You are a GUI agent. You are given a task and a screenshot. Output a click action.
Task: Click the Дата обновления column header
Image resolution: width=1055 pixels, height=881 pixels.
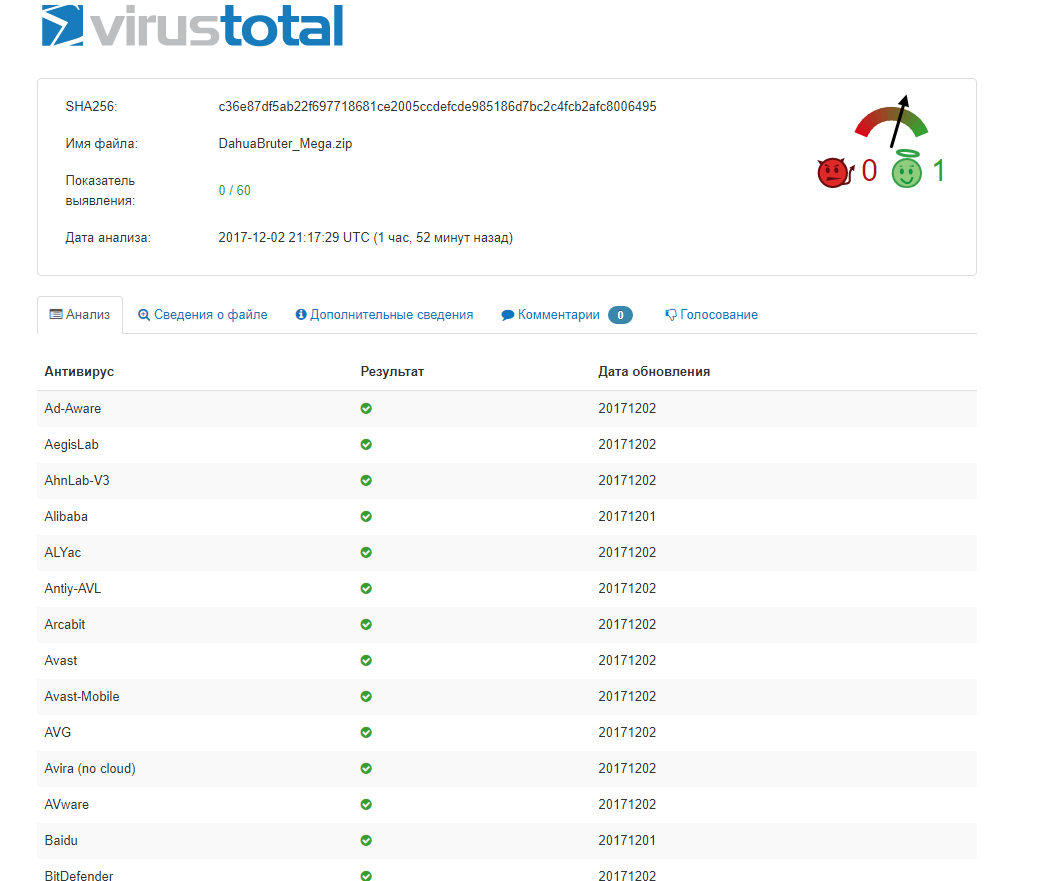click(654, 372)
